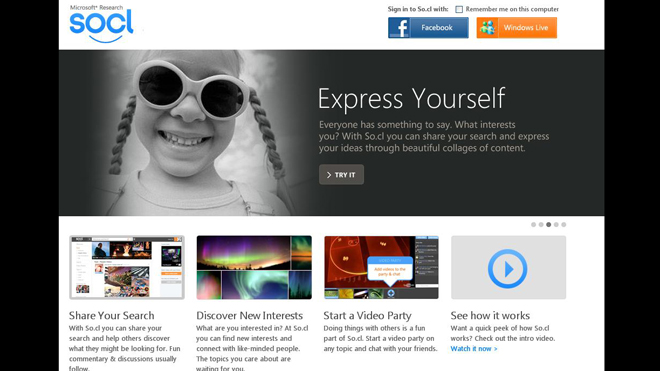Sign in with the Windows Live button
Viewport: 660px width, 371px height.
pos(517,28)
